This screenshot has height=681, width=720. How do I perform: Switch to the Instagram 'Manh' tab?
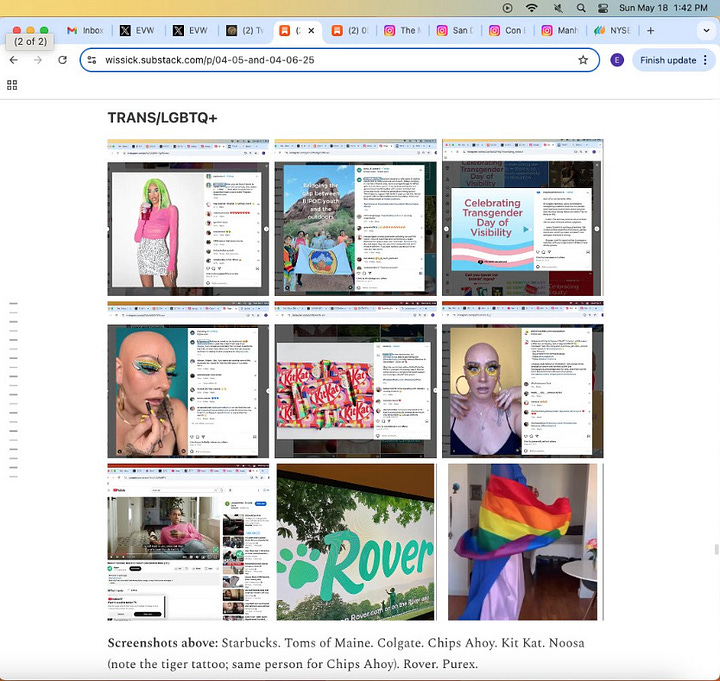tap(560, 31)
